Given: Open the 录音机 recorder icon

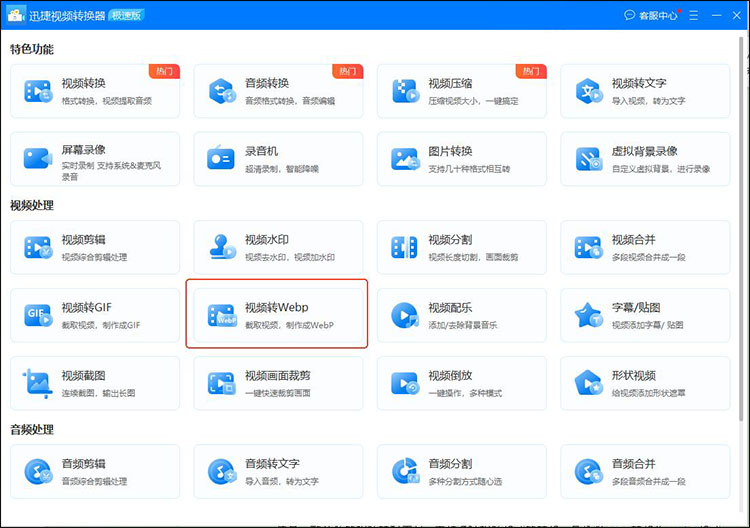Looking at the screenshot, I should 221,158.
